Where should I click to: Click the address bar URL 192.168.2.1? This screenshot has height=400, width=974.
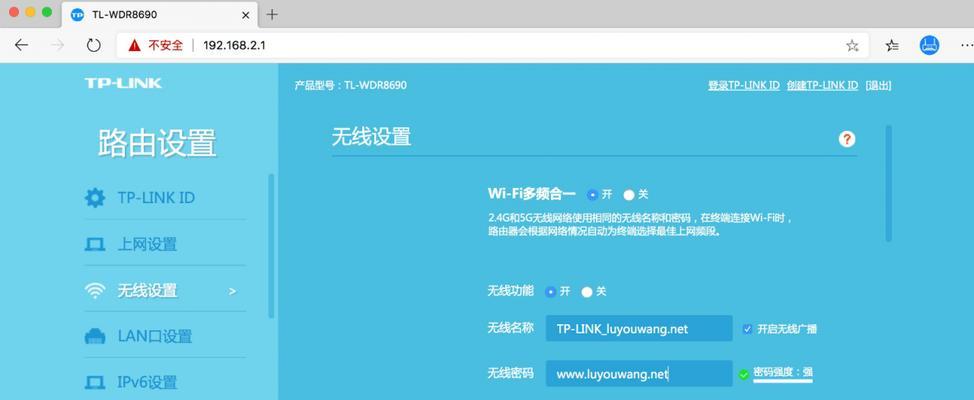pyautogui.click(x=234, y=45)
